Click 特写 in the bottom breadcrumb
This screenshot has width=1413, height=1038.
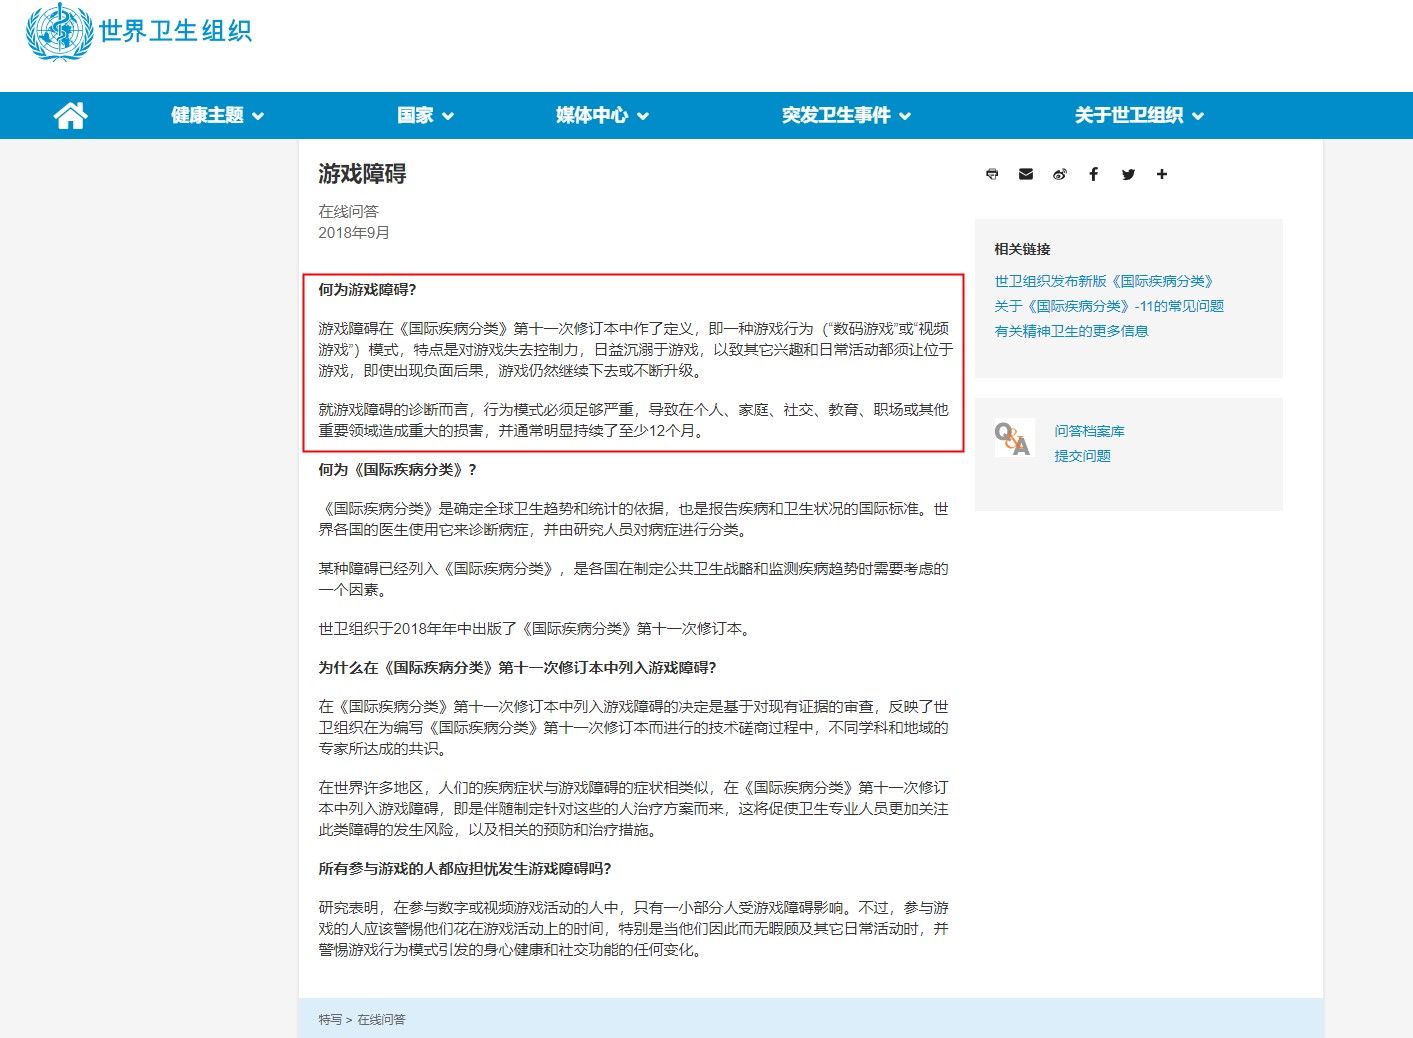pos(329,1020)
